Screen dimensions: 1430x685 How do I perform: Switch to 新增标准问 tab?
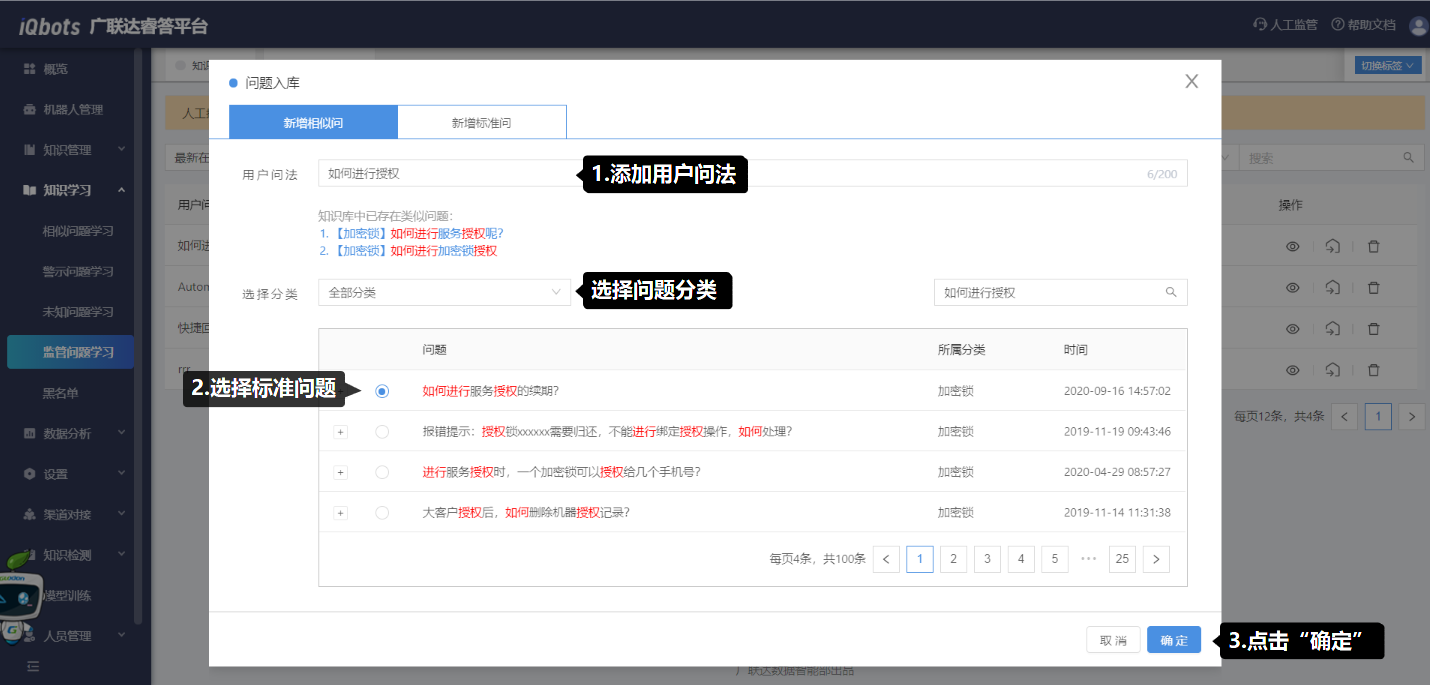pyautogui.click(x=482, y=123)
